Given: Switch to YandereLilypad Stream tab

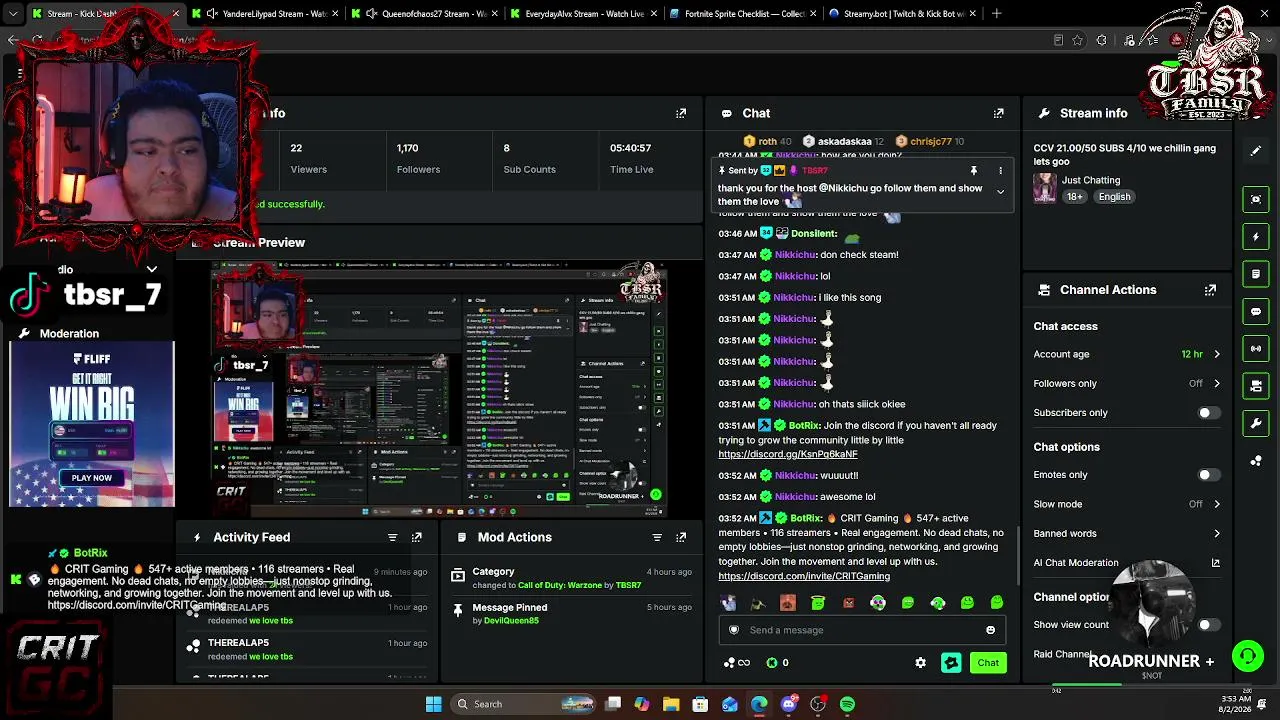Looking at the screenshot, I should pyautogui.click(x=267, y=14).
